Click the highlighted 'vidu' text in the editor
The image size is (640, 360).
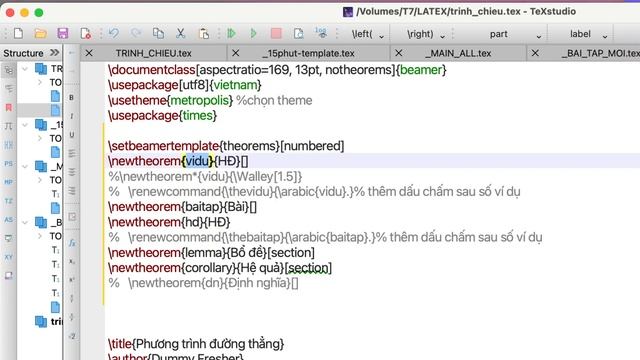click(197, 161)
